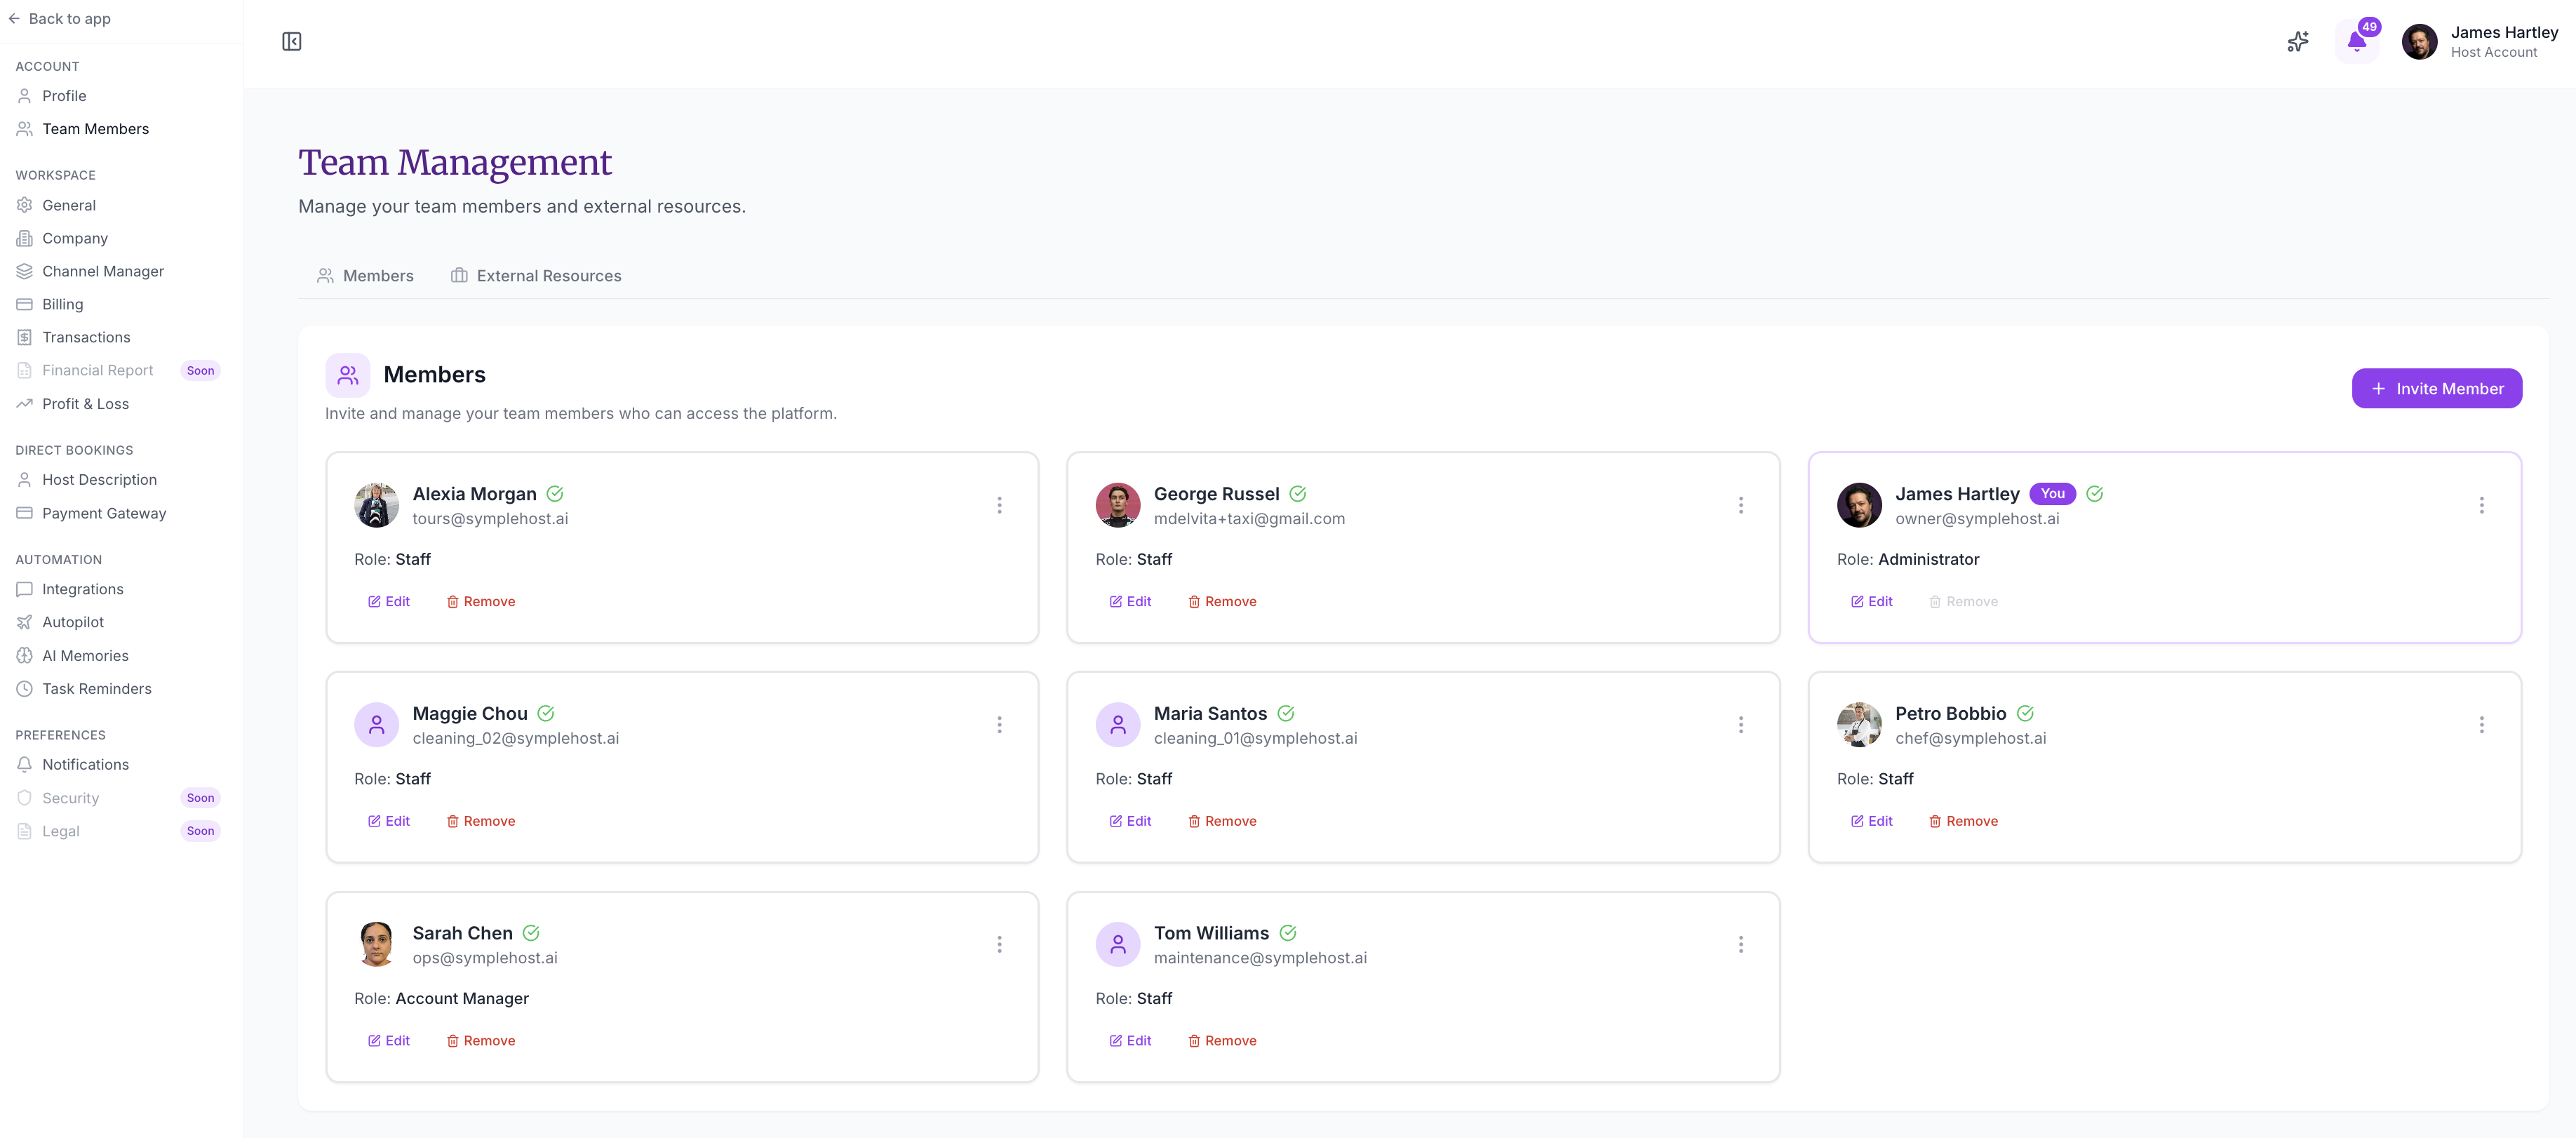2576x1138 pixels.
Task: Open General workspace settings
Action: [x=69, y=205]
